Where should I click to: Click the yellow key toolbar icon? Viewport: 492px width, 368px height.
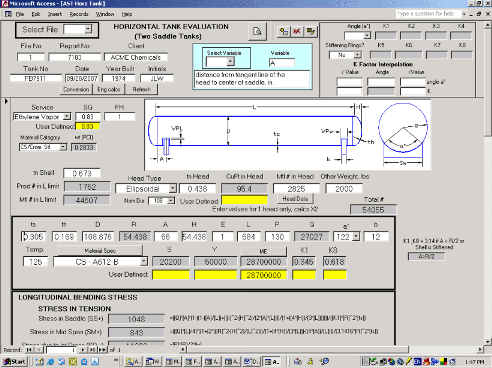point(284,31)
